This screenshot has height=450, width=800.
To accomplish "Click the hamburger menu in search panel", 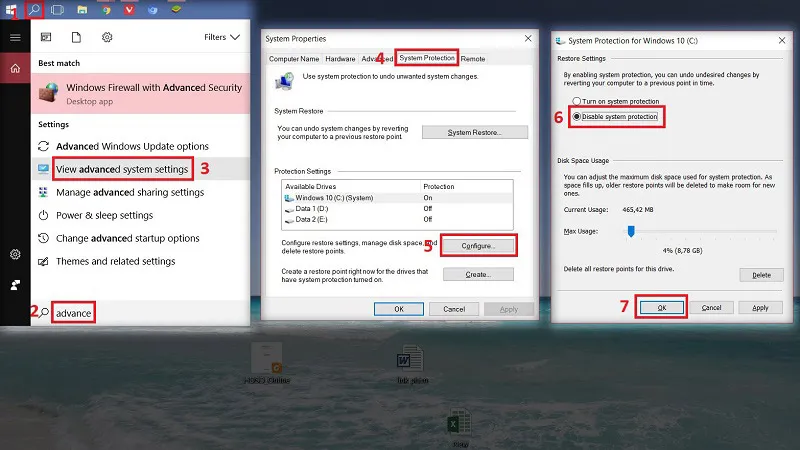I will [x=15, y=37].
